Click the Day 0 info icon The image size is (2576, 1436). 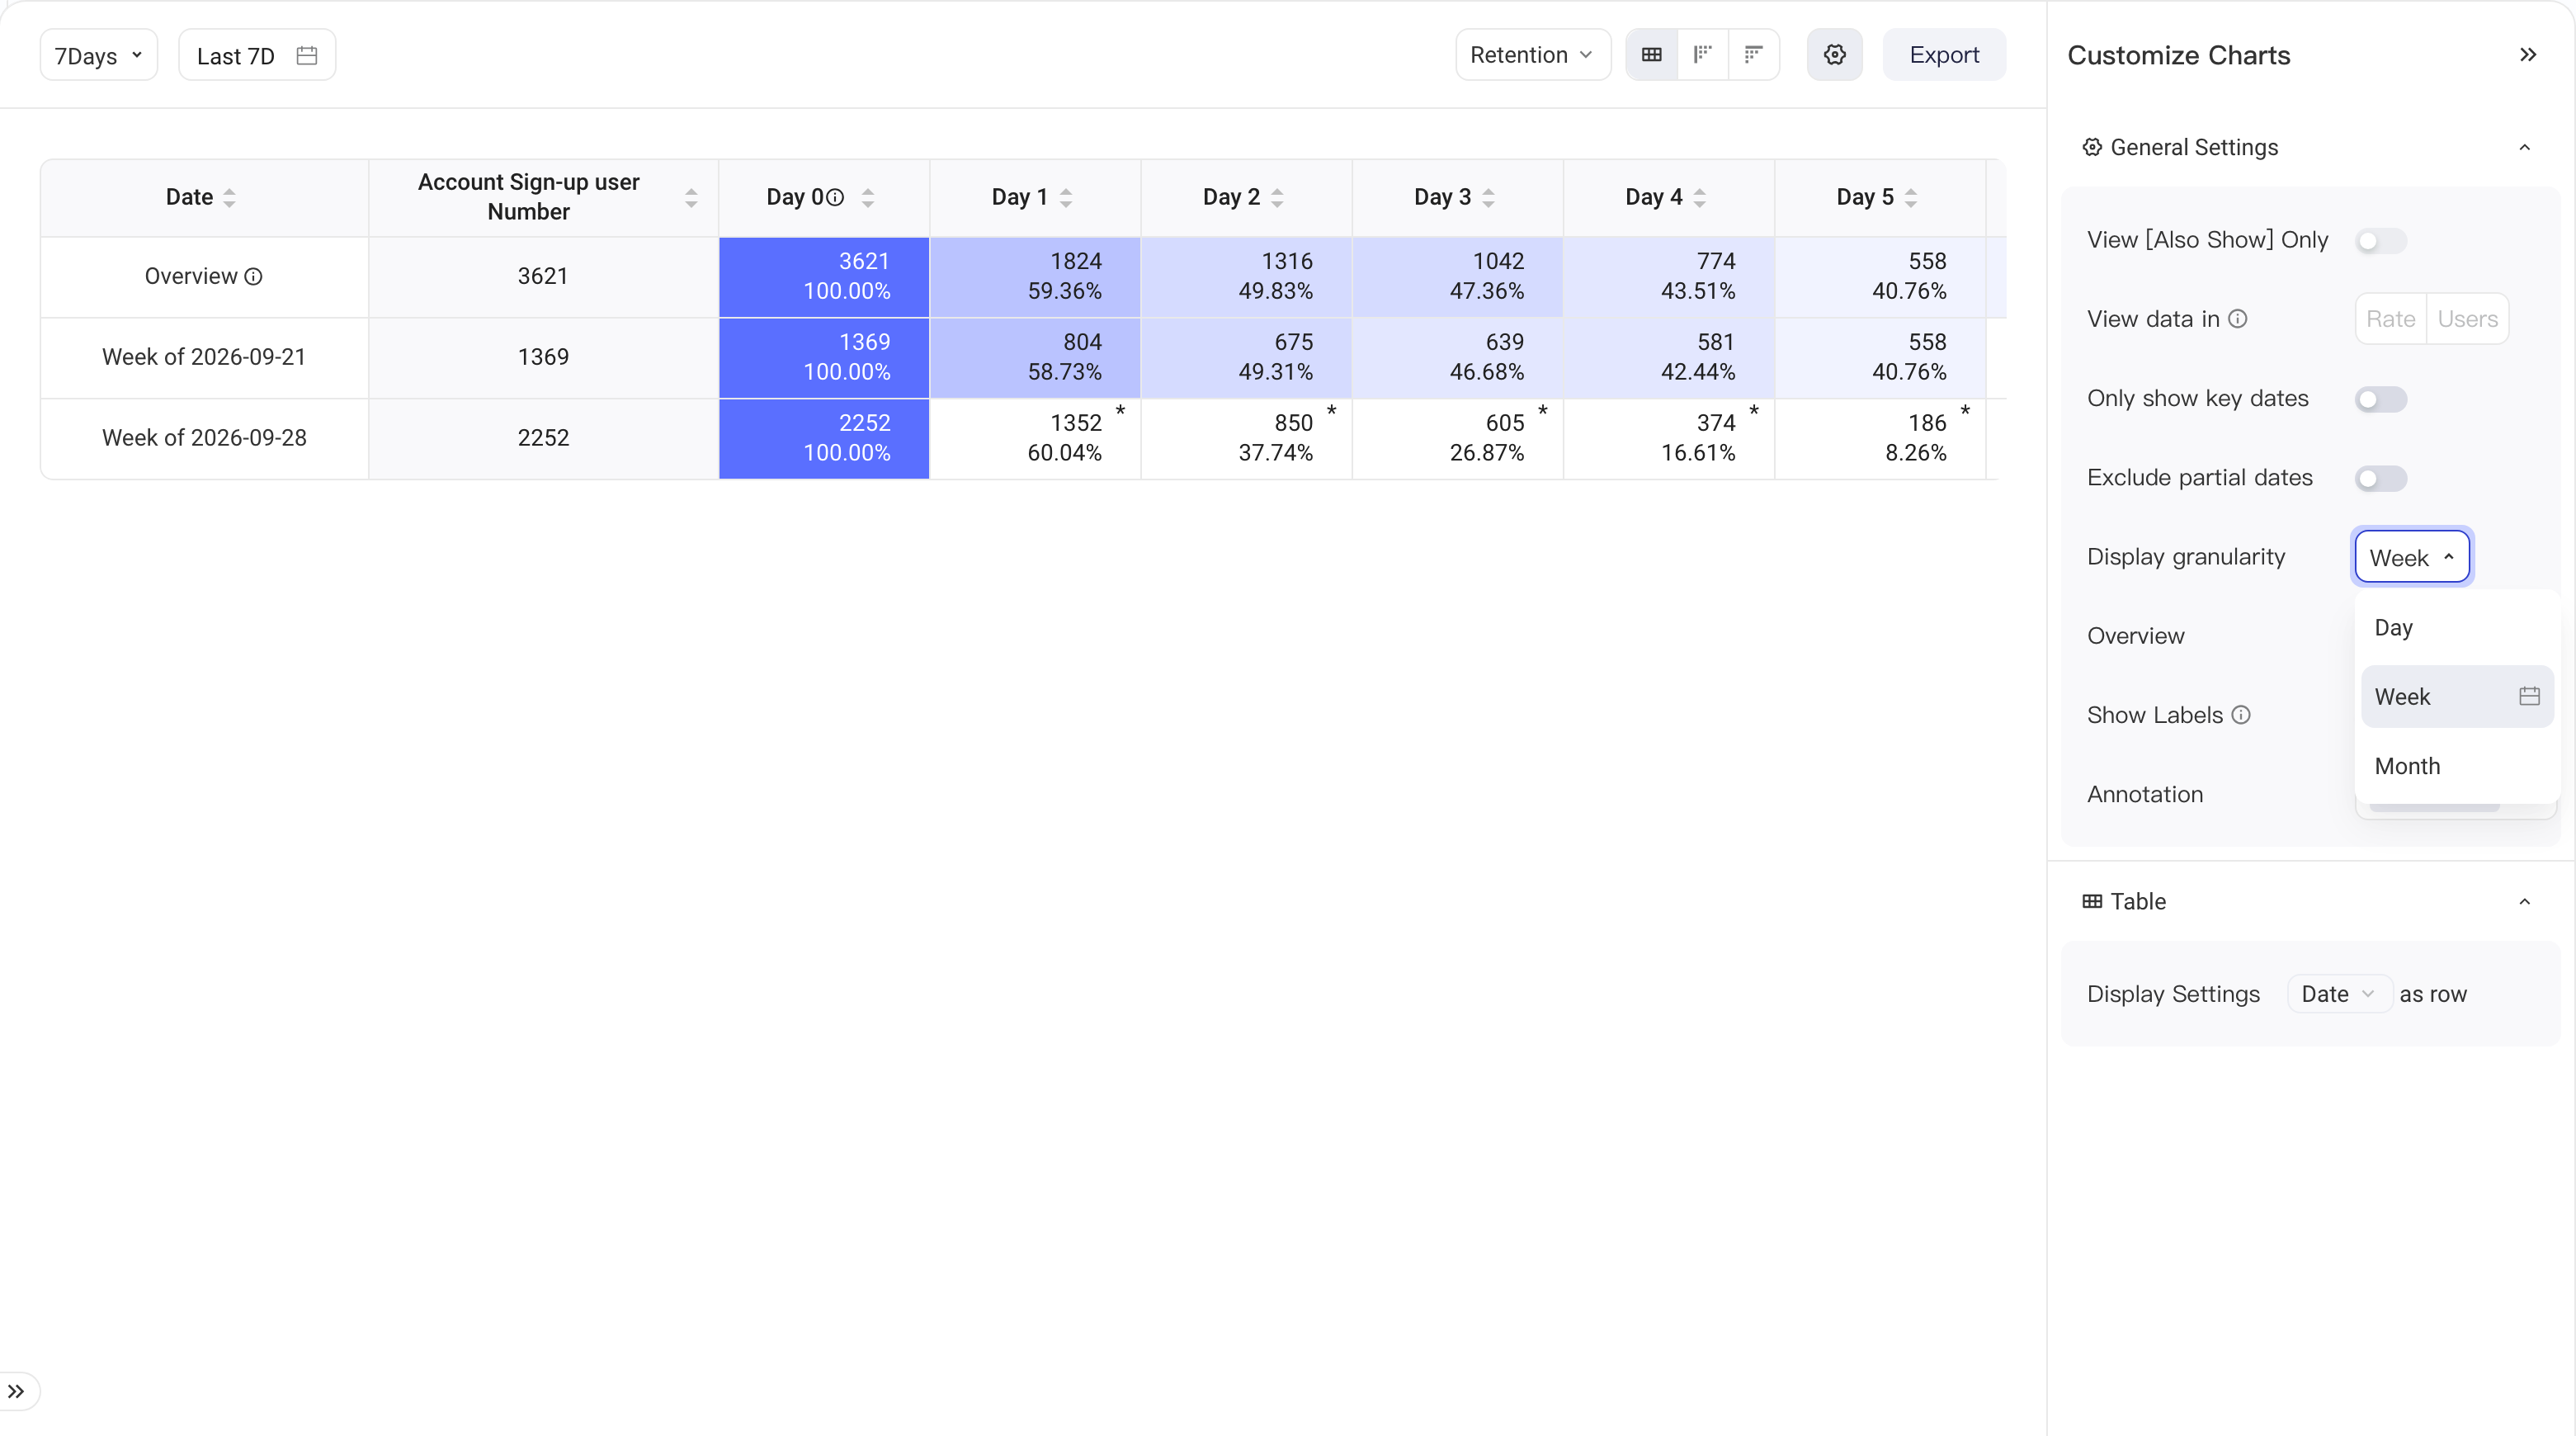click(835, 197)
